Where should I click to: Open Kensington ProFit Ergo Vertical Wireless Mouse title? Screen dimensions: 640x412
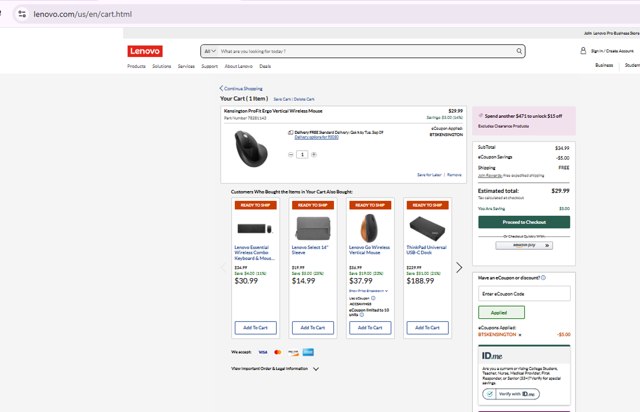click(x=273, y=111)
